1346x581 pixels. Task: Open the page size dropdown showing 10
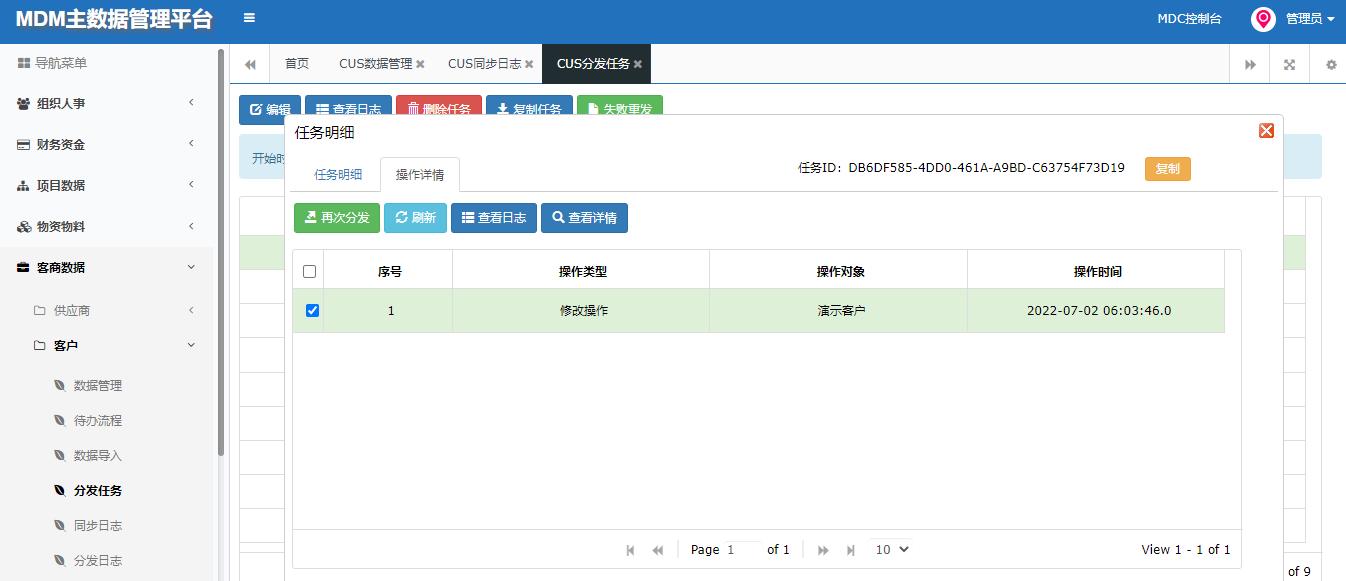889,549
